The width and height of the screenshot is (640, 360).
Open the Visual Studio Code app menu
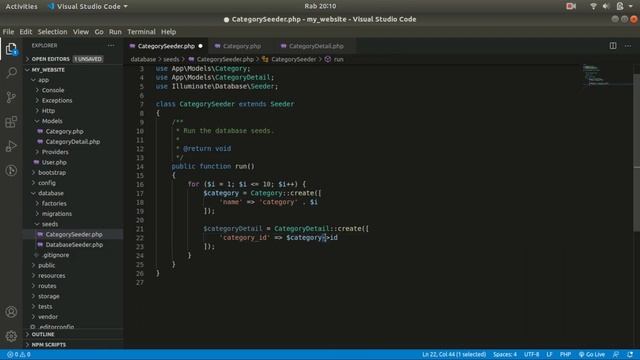(88, 6)
